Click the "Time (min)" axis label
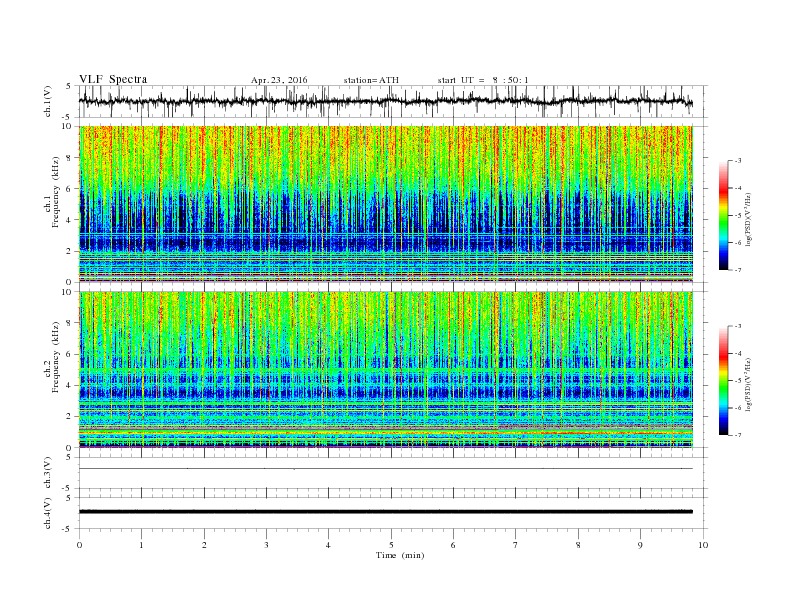This screenshot has height=612, width=792. [400, 555]
